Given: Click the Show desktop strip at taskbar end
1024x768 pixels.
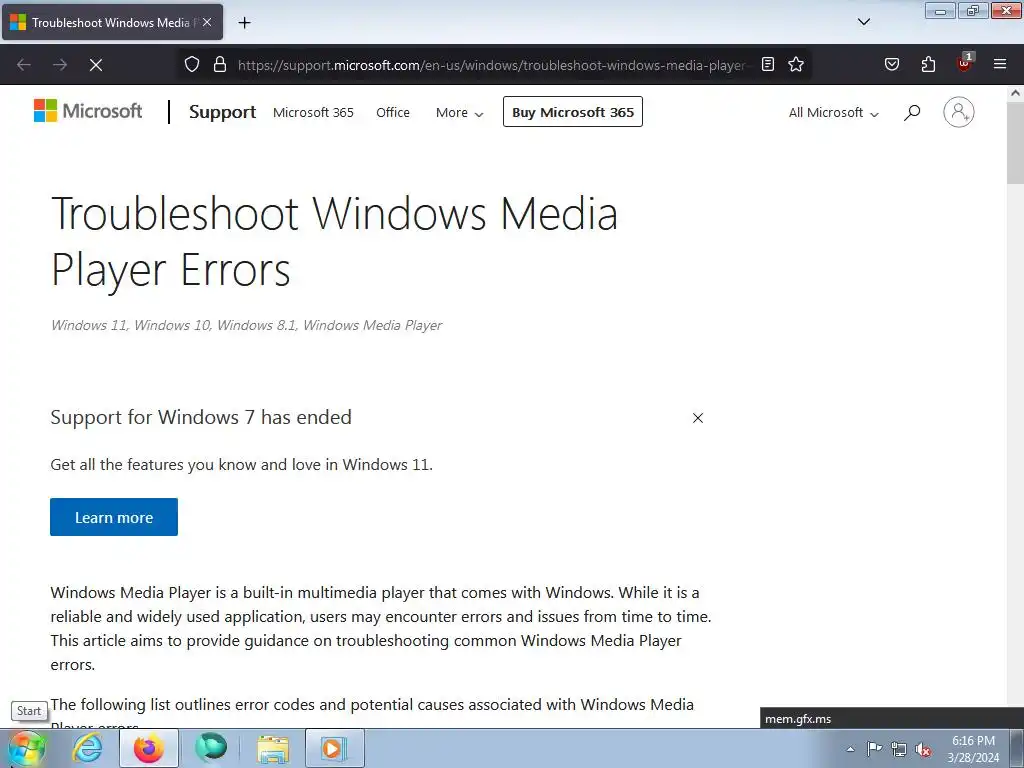Looking at the screenshot, I should click(x=1017, y=748).
